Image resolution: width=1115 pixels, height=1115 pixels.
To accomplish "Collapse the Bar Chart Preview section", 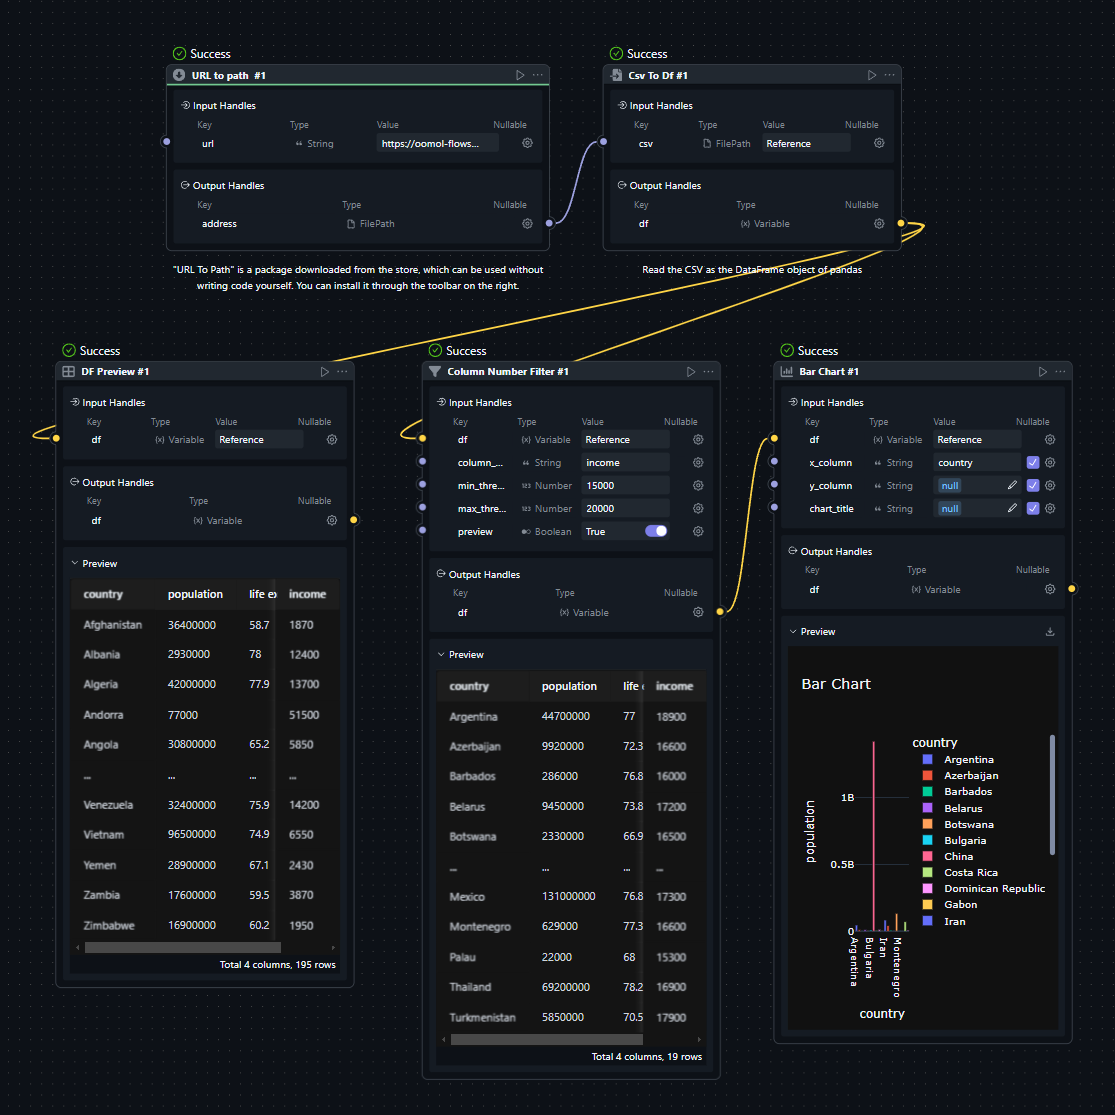I will point(793,632).
